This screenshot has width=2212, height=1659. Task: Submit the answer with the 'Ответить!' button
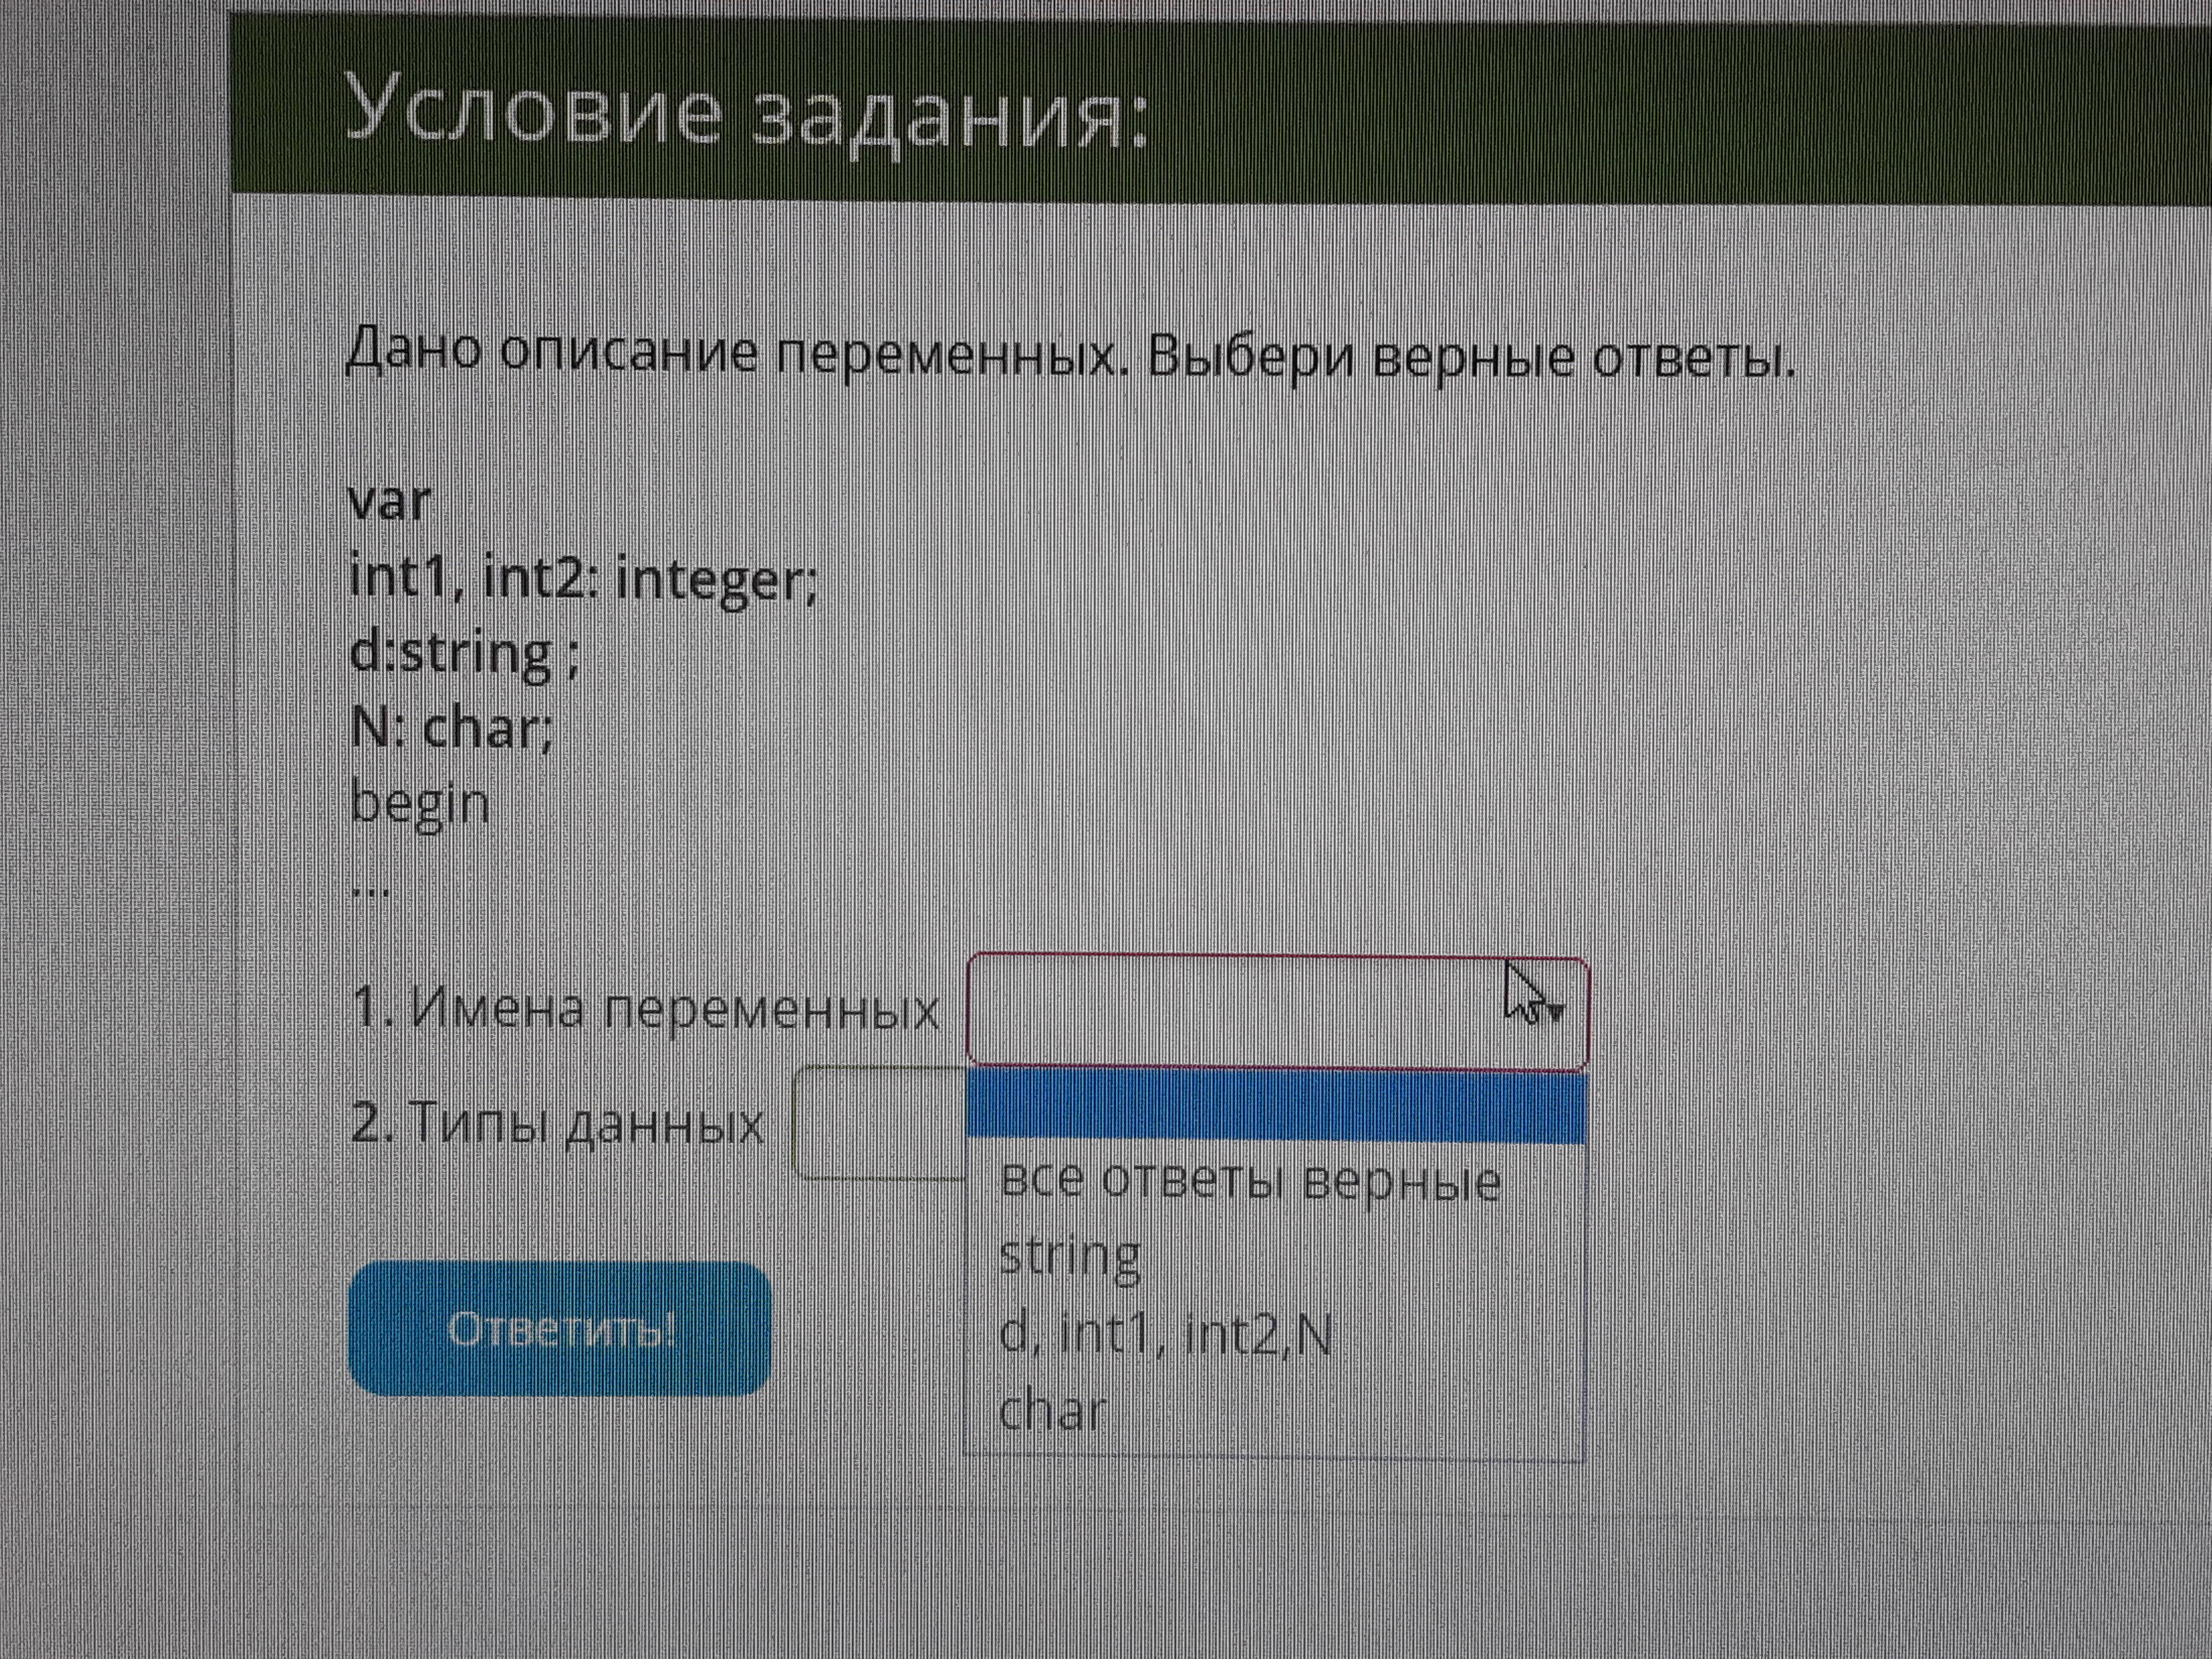coord(560,1329)
